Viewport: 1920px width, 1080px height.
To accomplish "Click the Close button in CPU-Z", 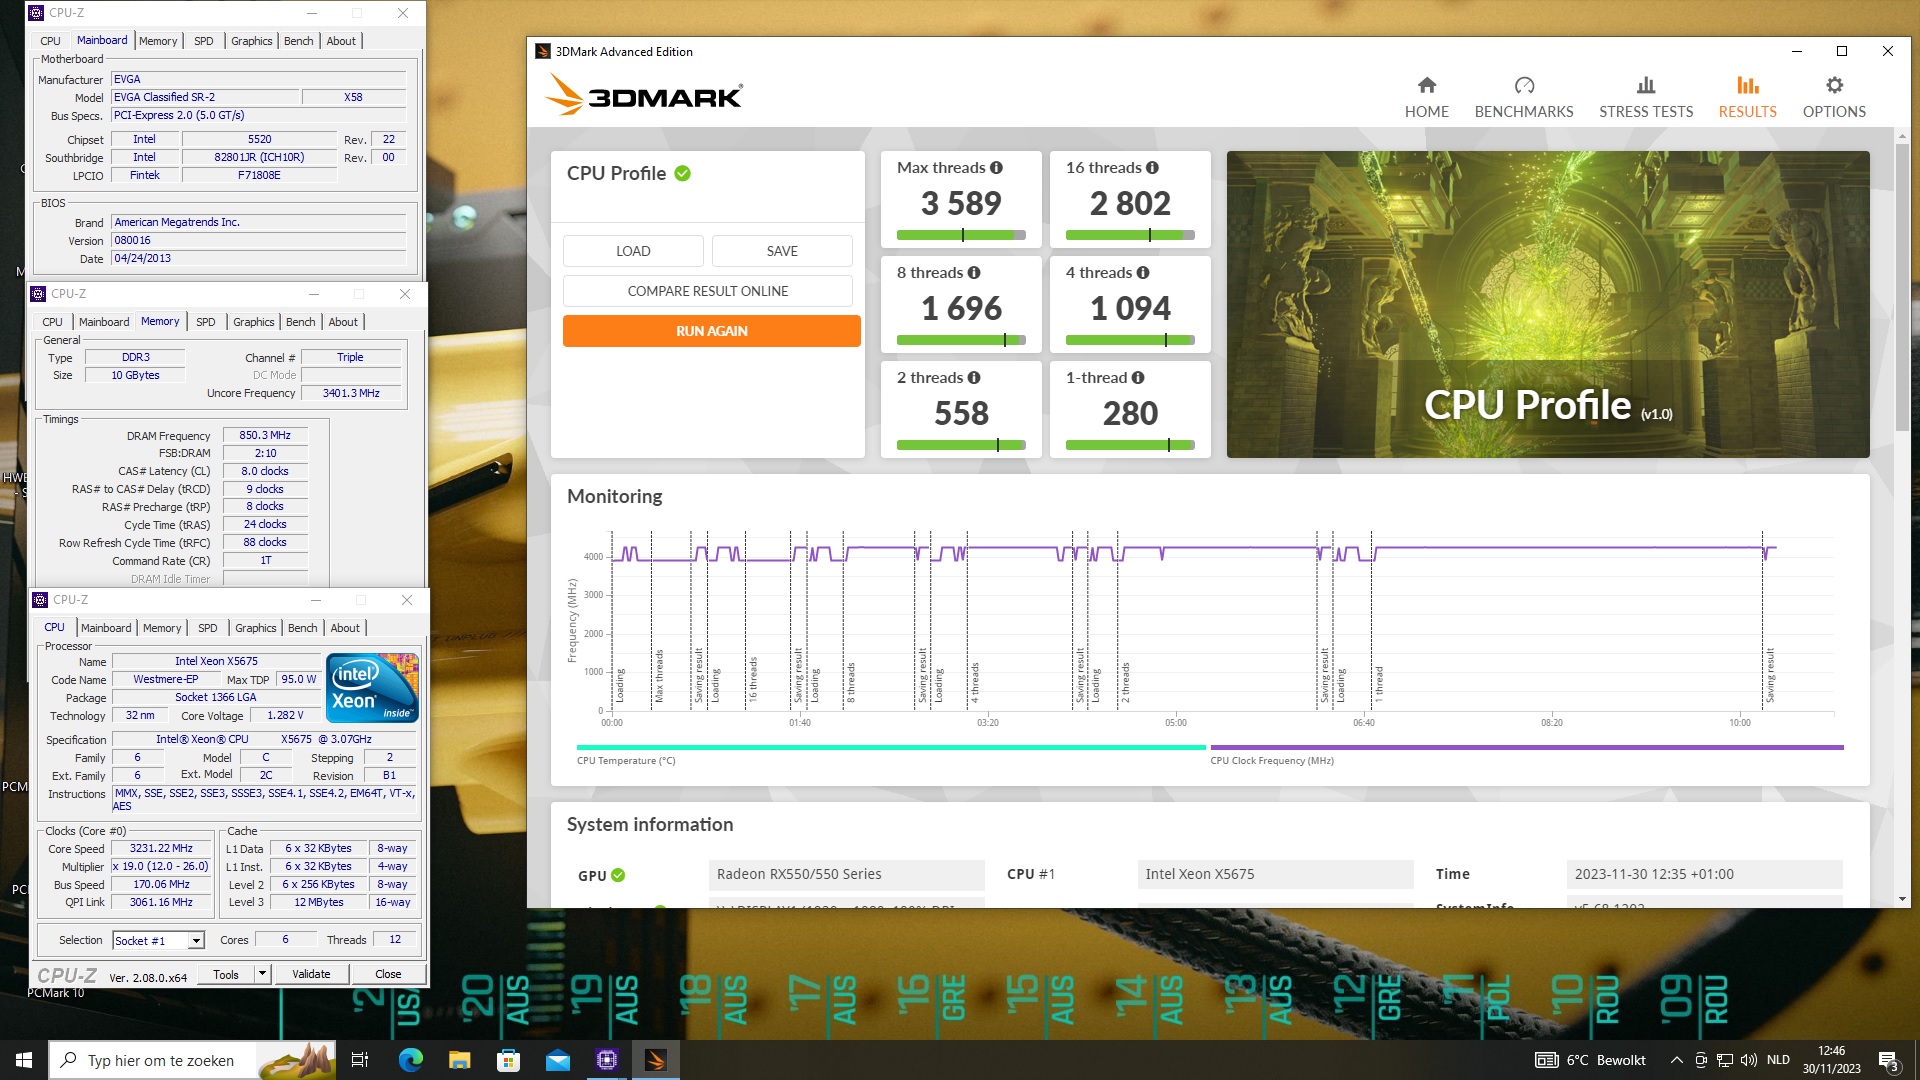I will [x=388, y=974].
